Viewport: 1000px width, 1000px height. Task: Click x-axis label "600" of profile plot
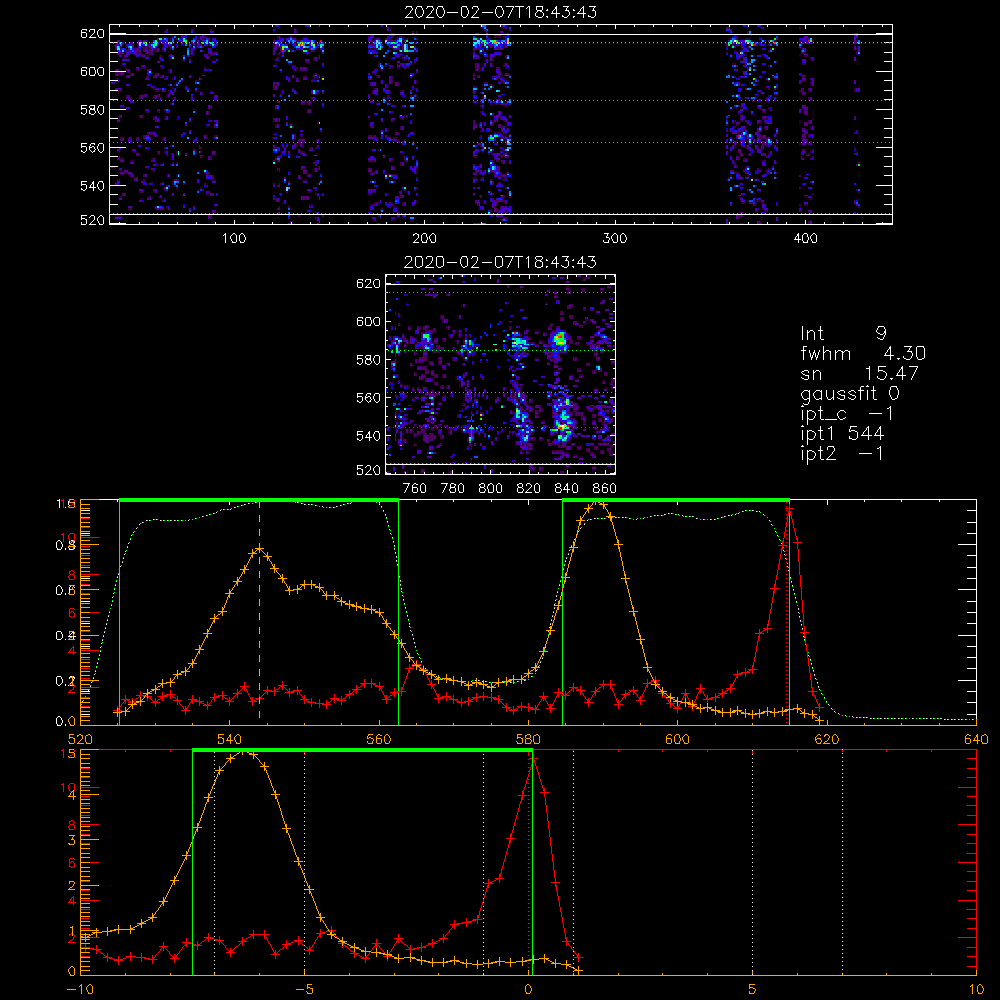(x=677, y=739)
